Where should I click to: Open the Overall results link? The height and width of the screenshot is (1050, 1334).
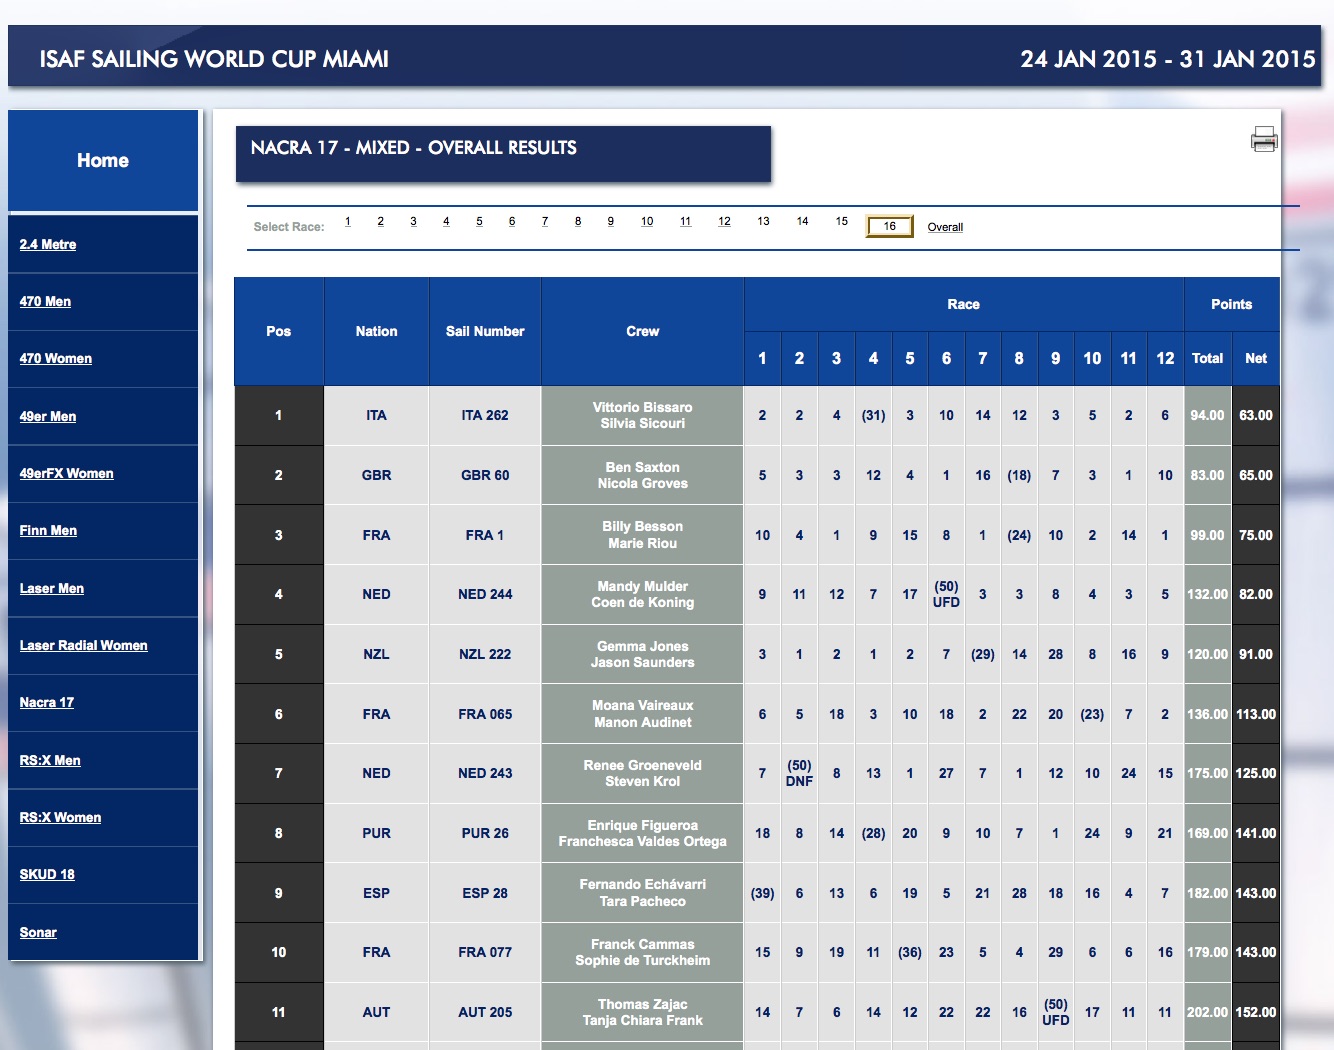(x=945, y=227)
